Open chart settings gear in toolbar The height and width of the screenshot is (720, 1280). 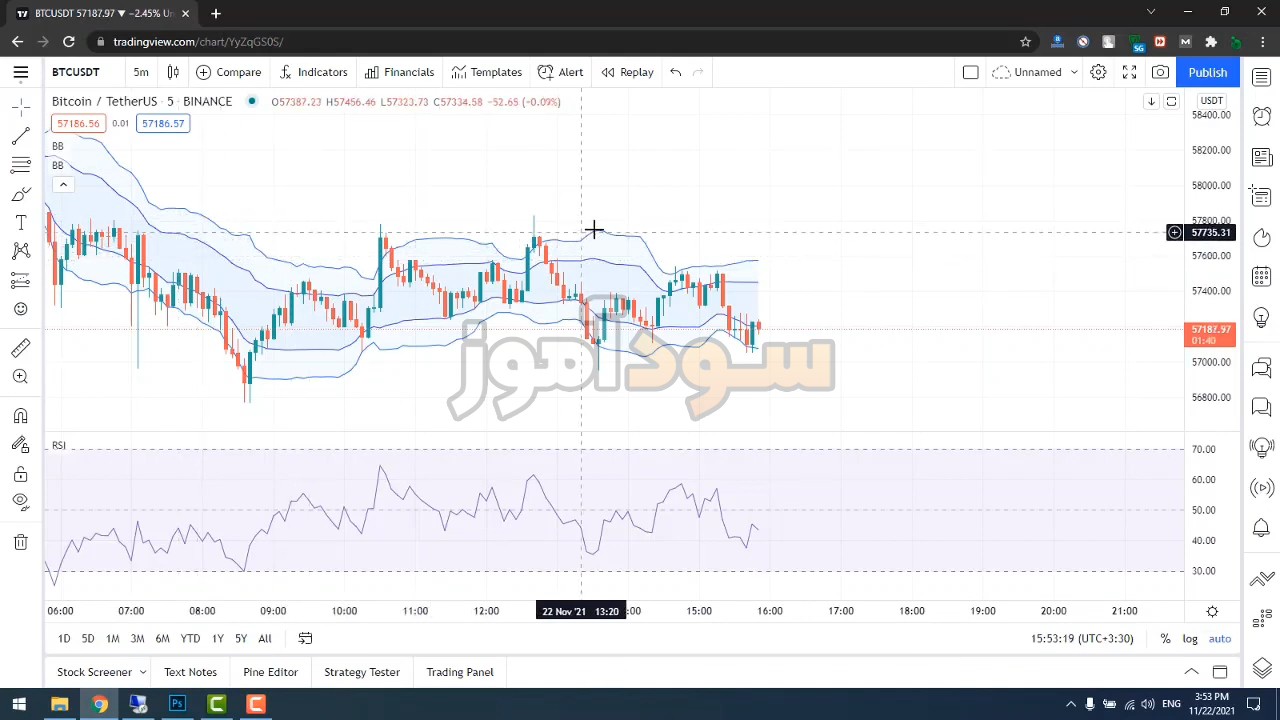click(x=1098, y=72)
